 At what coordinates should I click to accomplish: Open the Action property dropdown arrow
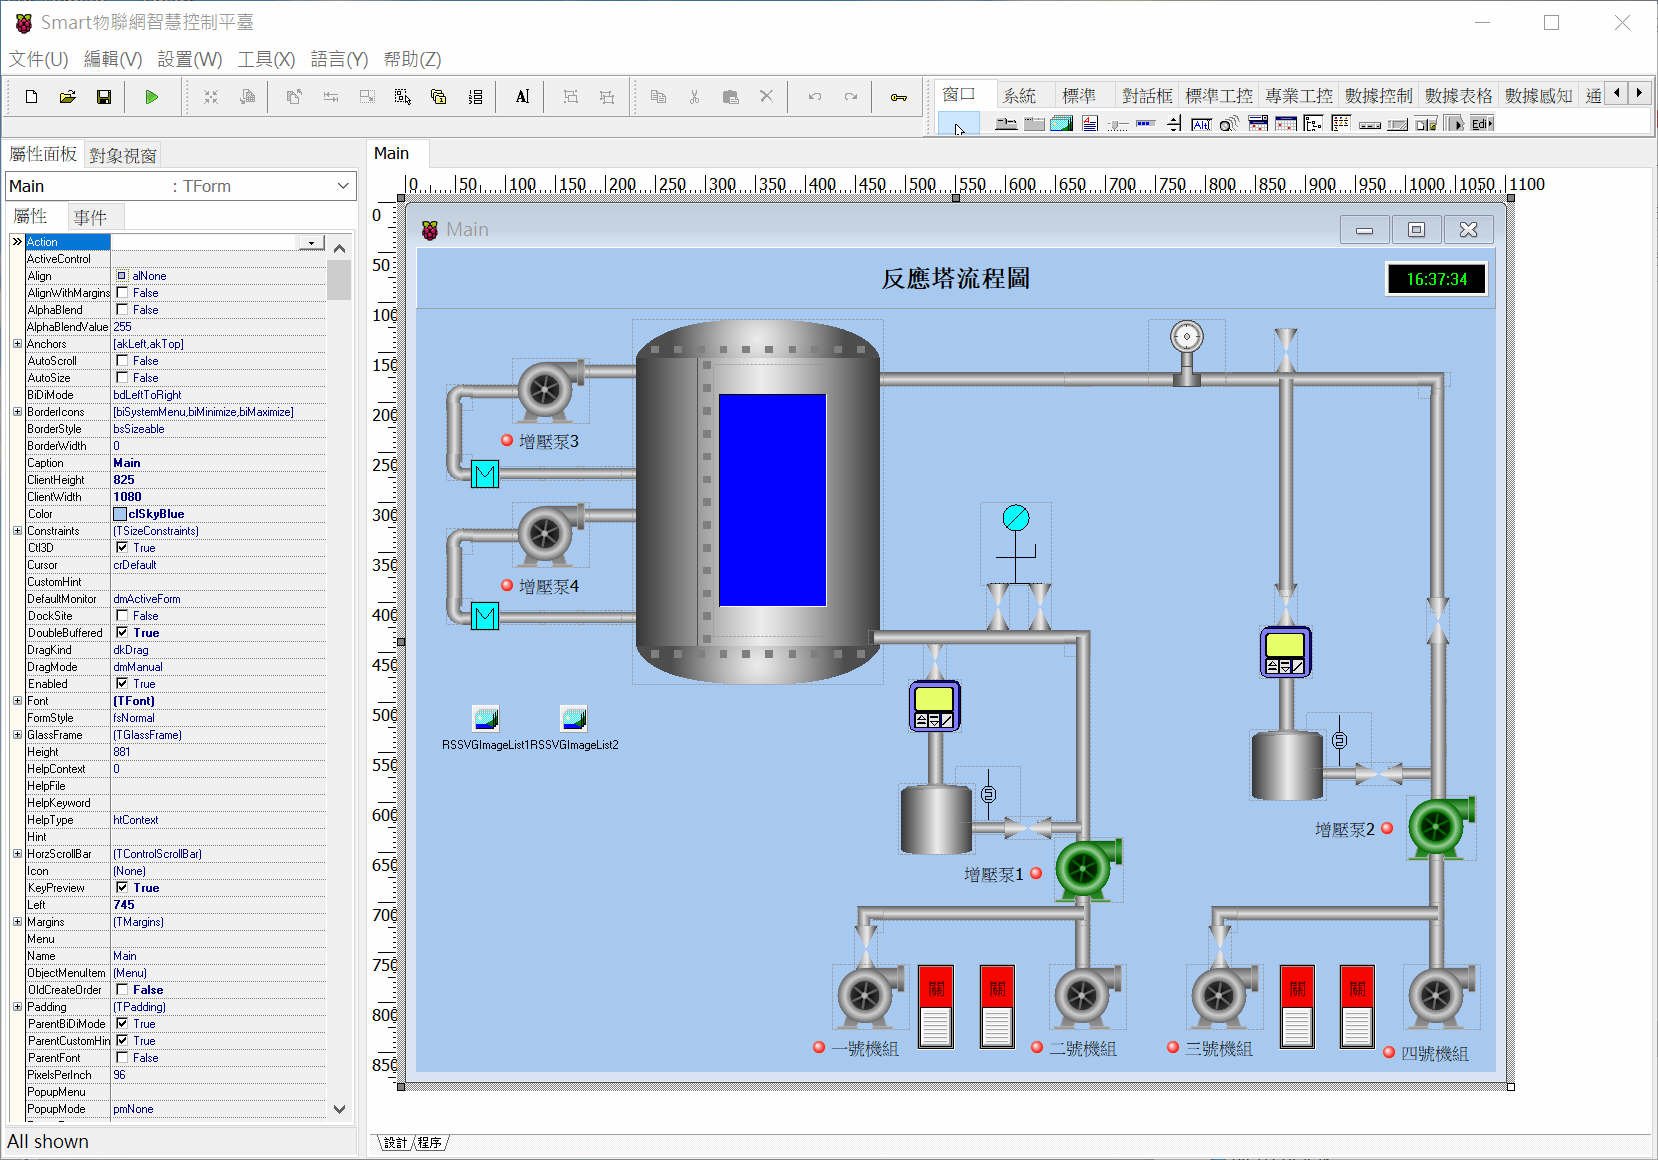coord(312,242)
